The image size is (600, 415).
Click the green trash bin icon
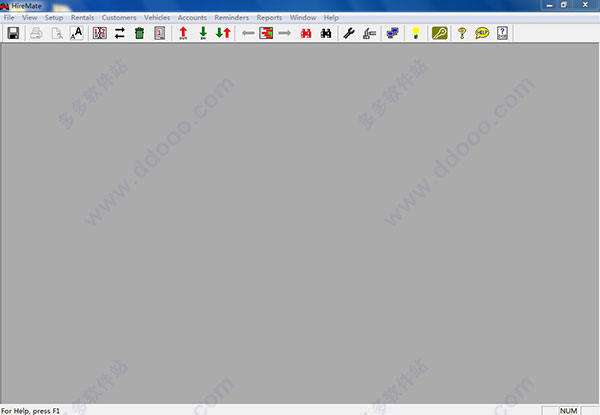140,33
